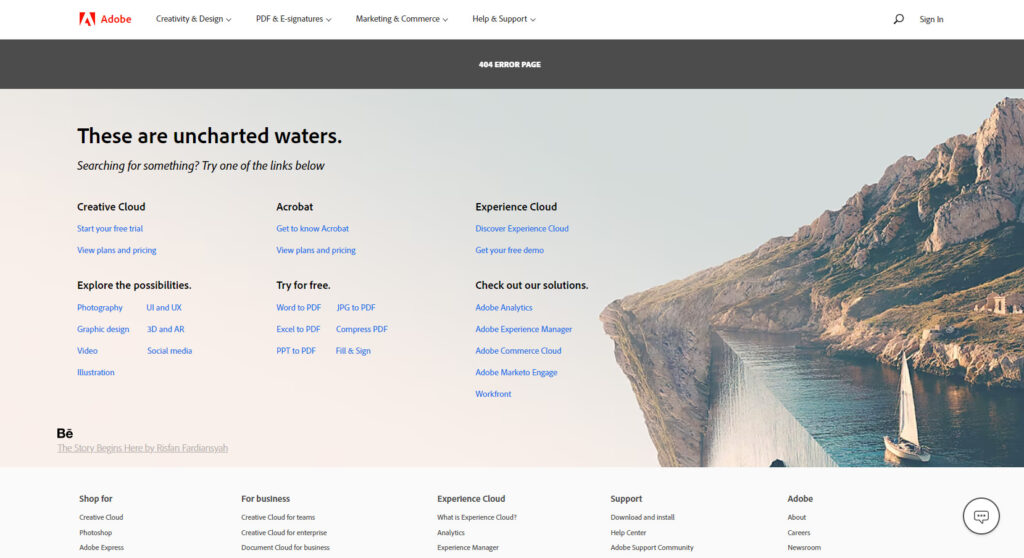The height and width of the screenshot is (558, 1024).
Task: Open Adobe Commerce Cloud link
Action: (518, 351)
